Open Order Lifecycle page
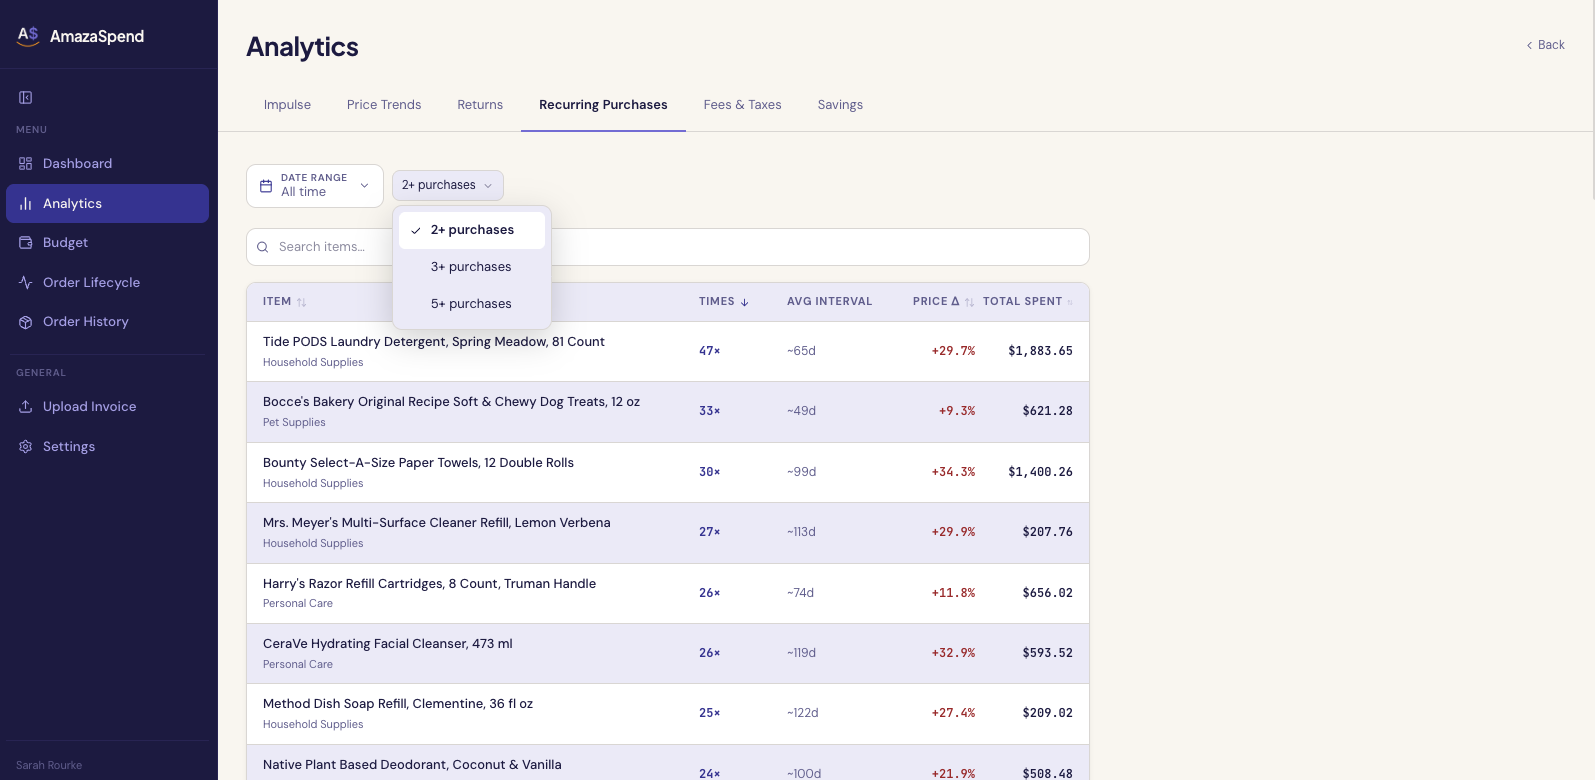This screenshot has width=1595, height=780. (x=107, y=282)
